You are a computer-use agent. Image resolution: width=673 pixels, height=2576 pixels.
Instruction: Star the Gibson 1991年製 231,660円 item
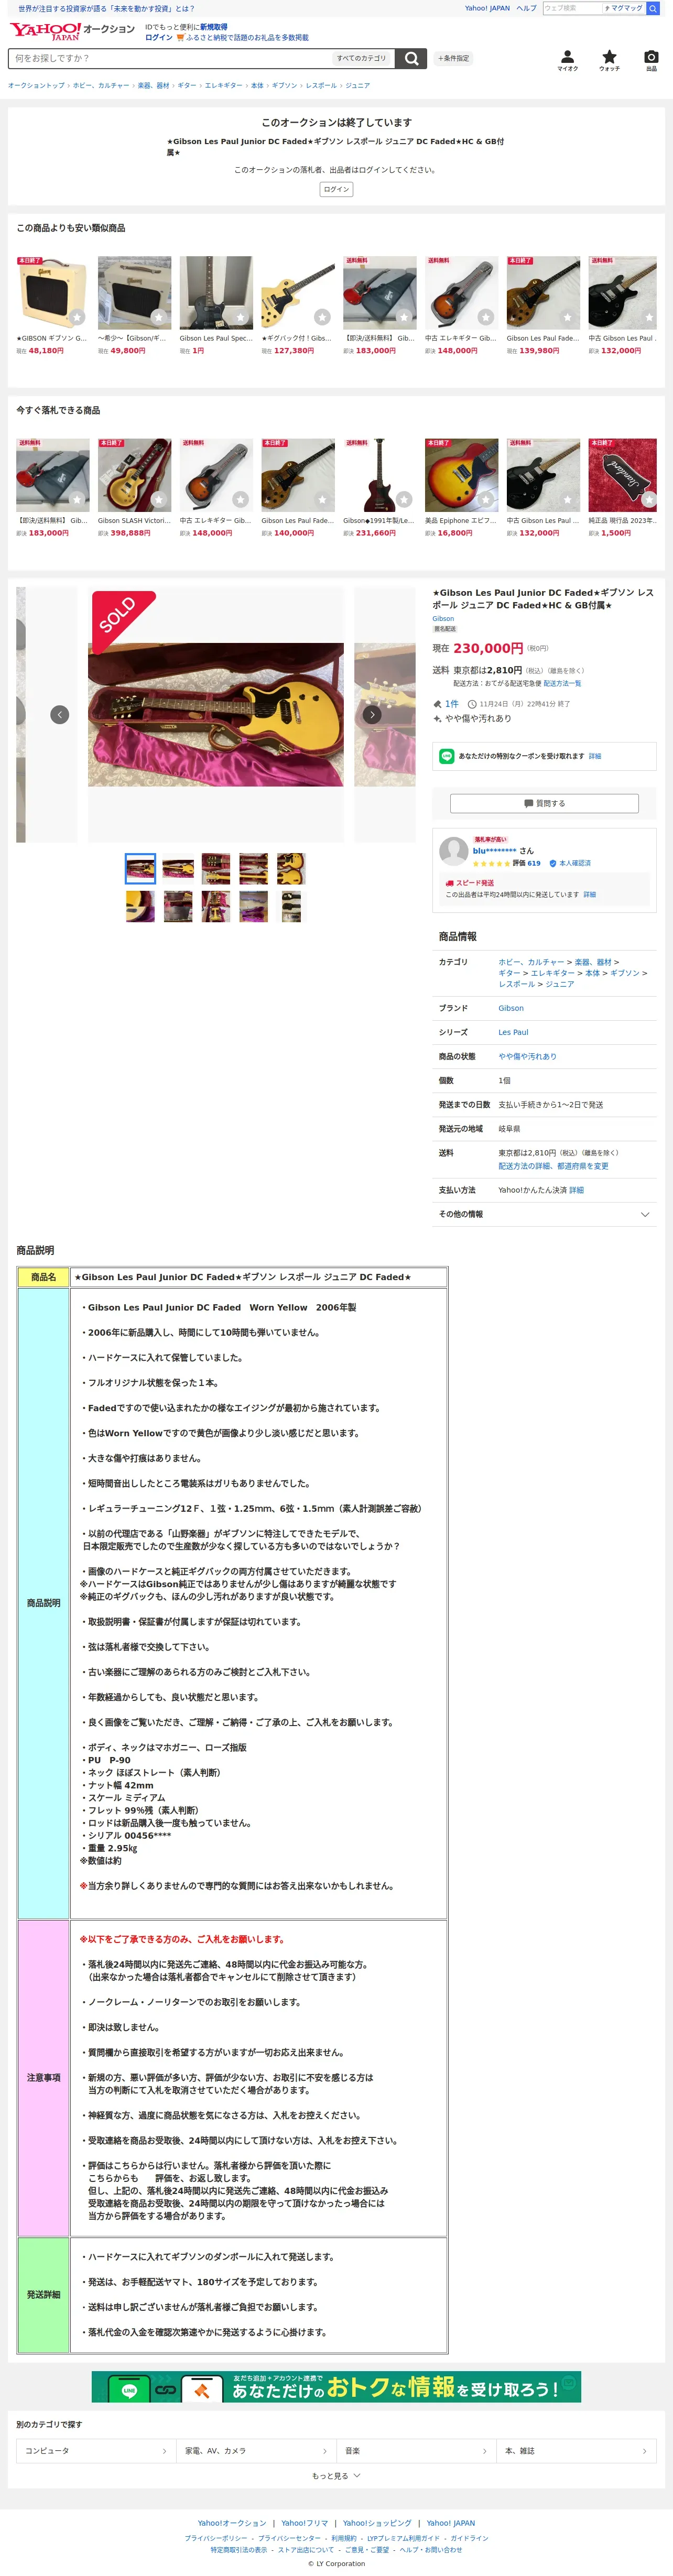pyautogui.click(x=404, y=499)
